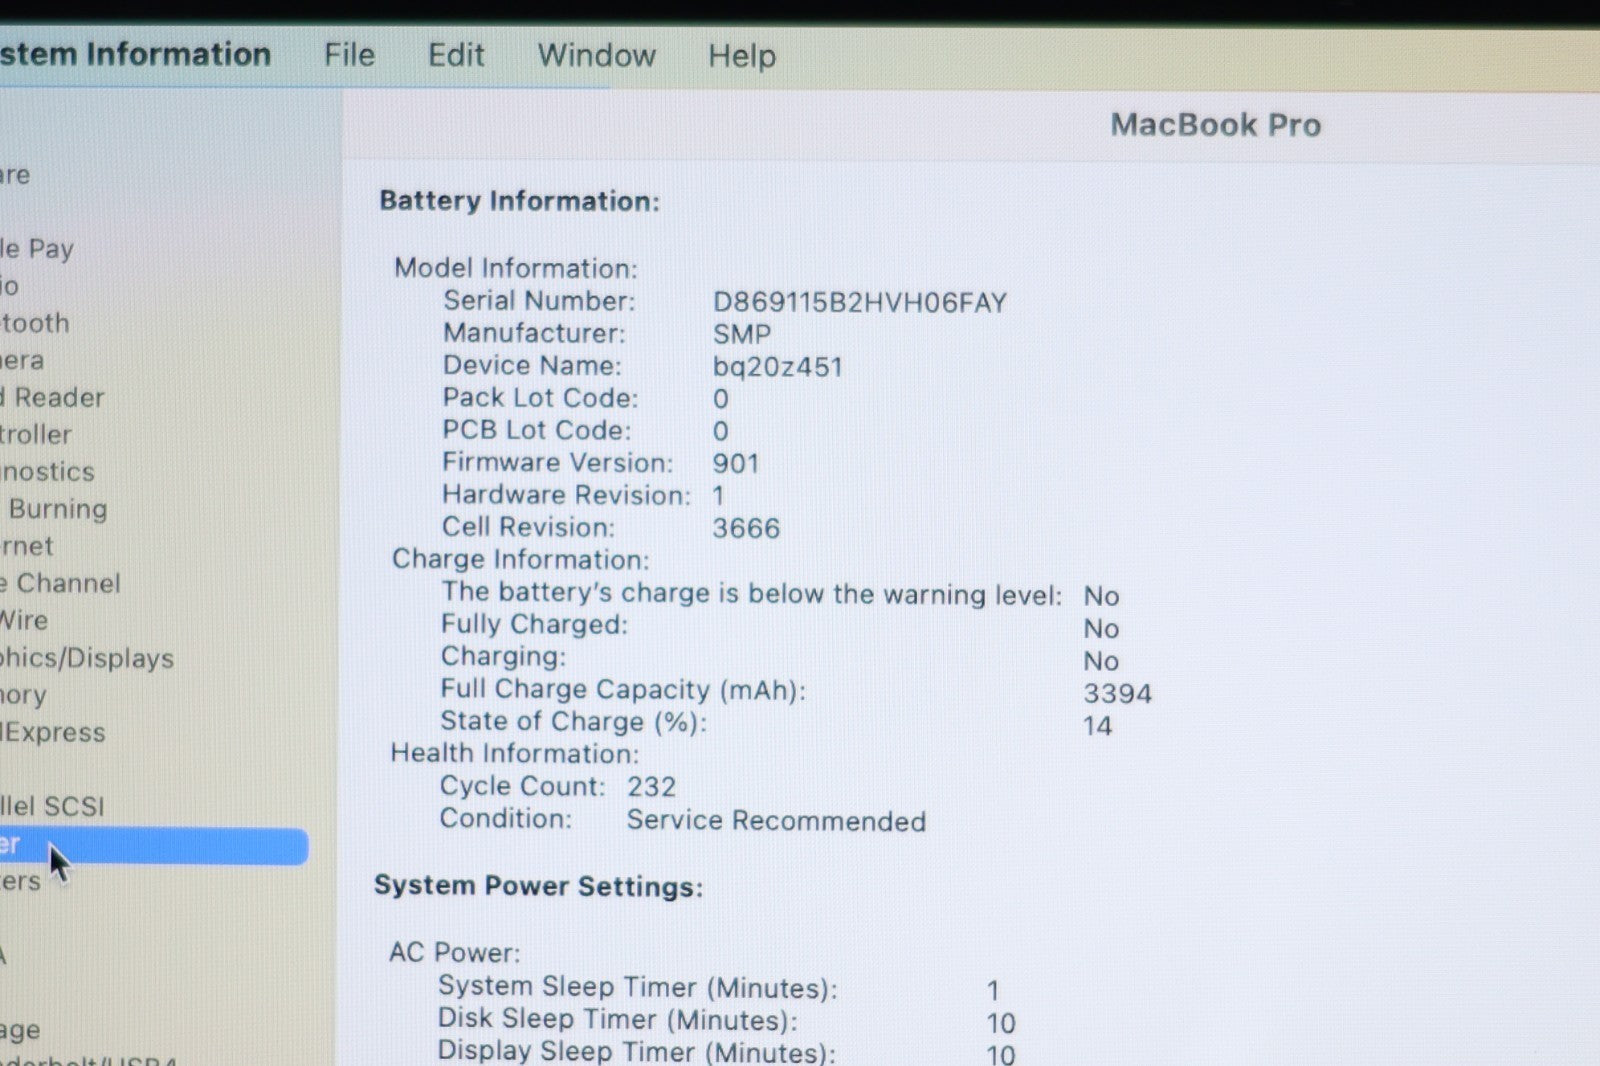The height and width of the screenshot is (1066, 1600).
Task: Select the Hardware sidebar heading
Action: [15, 175]
